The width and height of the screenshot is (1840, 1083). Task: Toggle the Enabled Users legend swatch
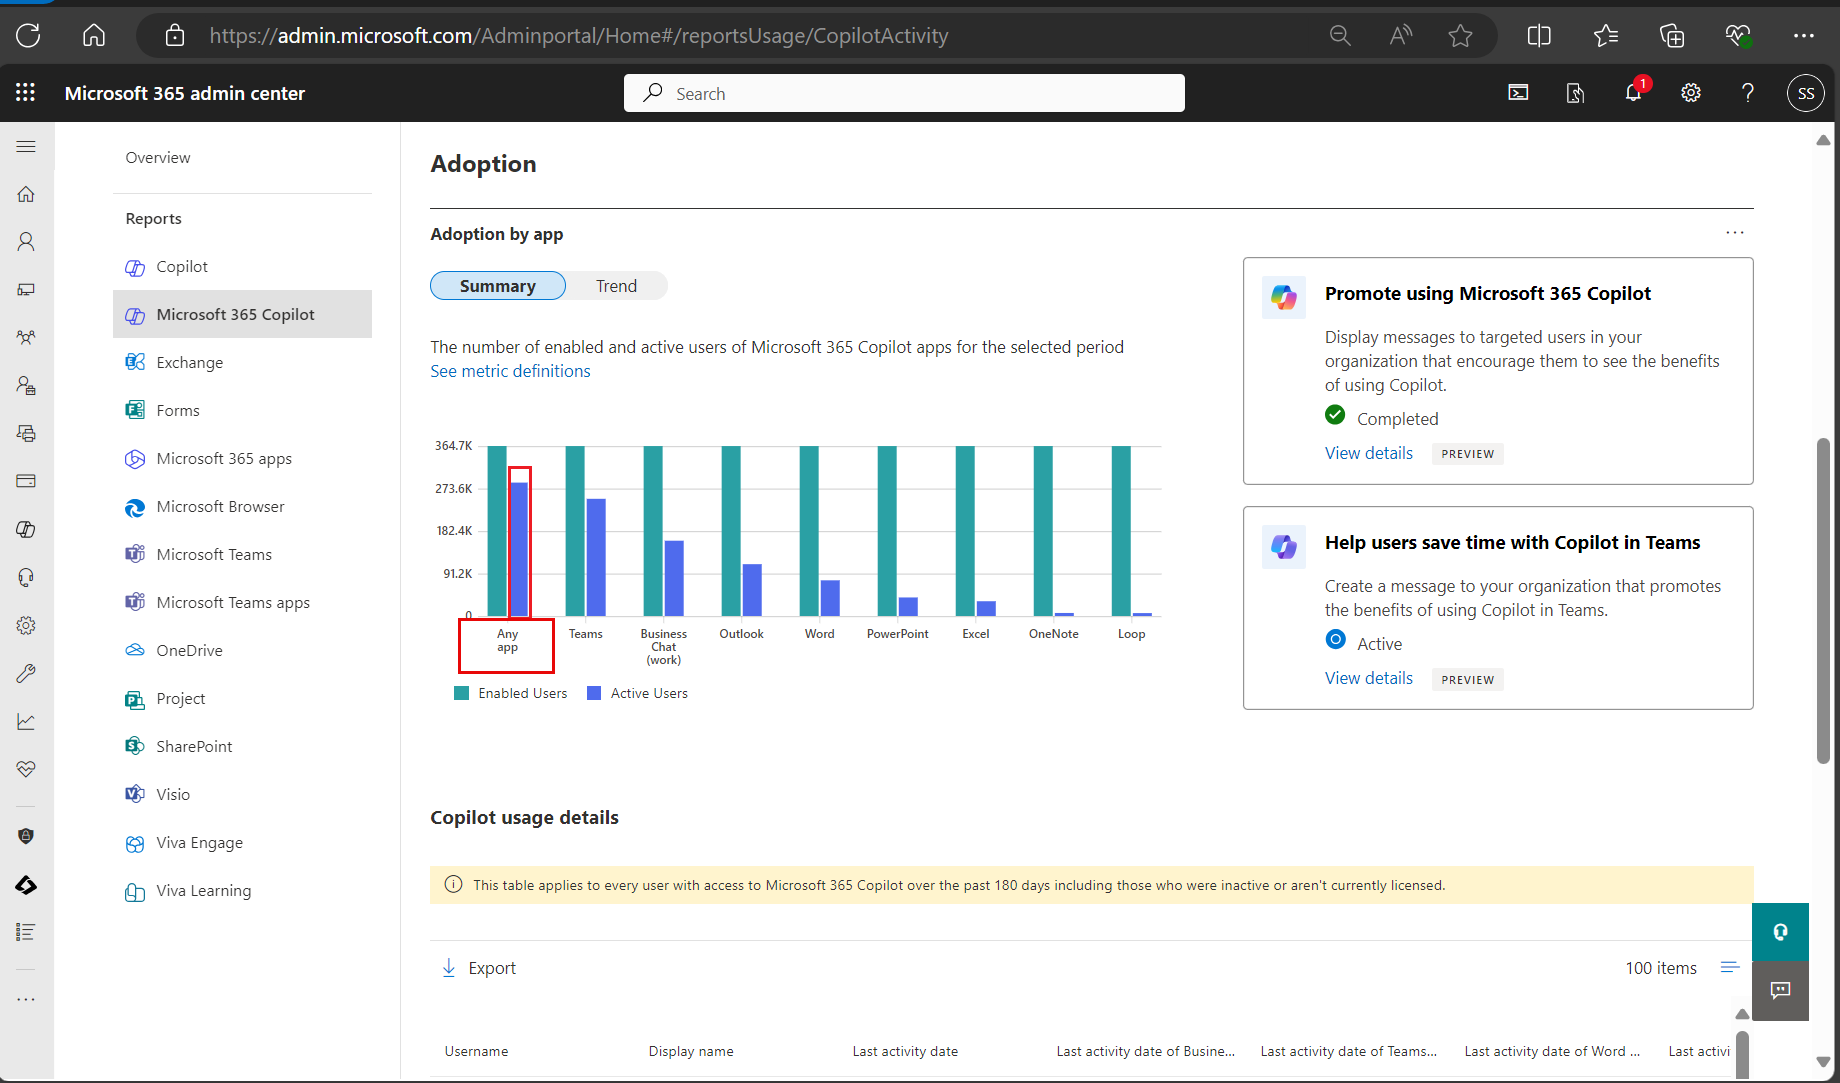(462, 693)
